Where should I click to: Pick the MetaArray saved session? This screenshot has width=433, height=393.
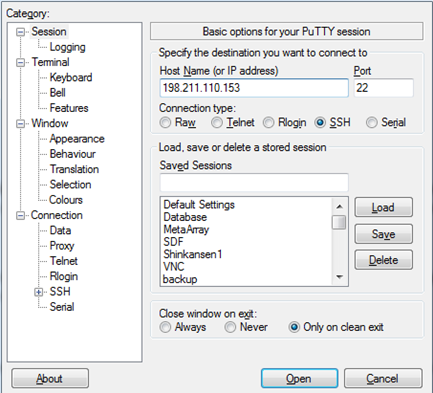(x=186, y=230)
